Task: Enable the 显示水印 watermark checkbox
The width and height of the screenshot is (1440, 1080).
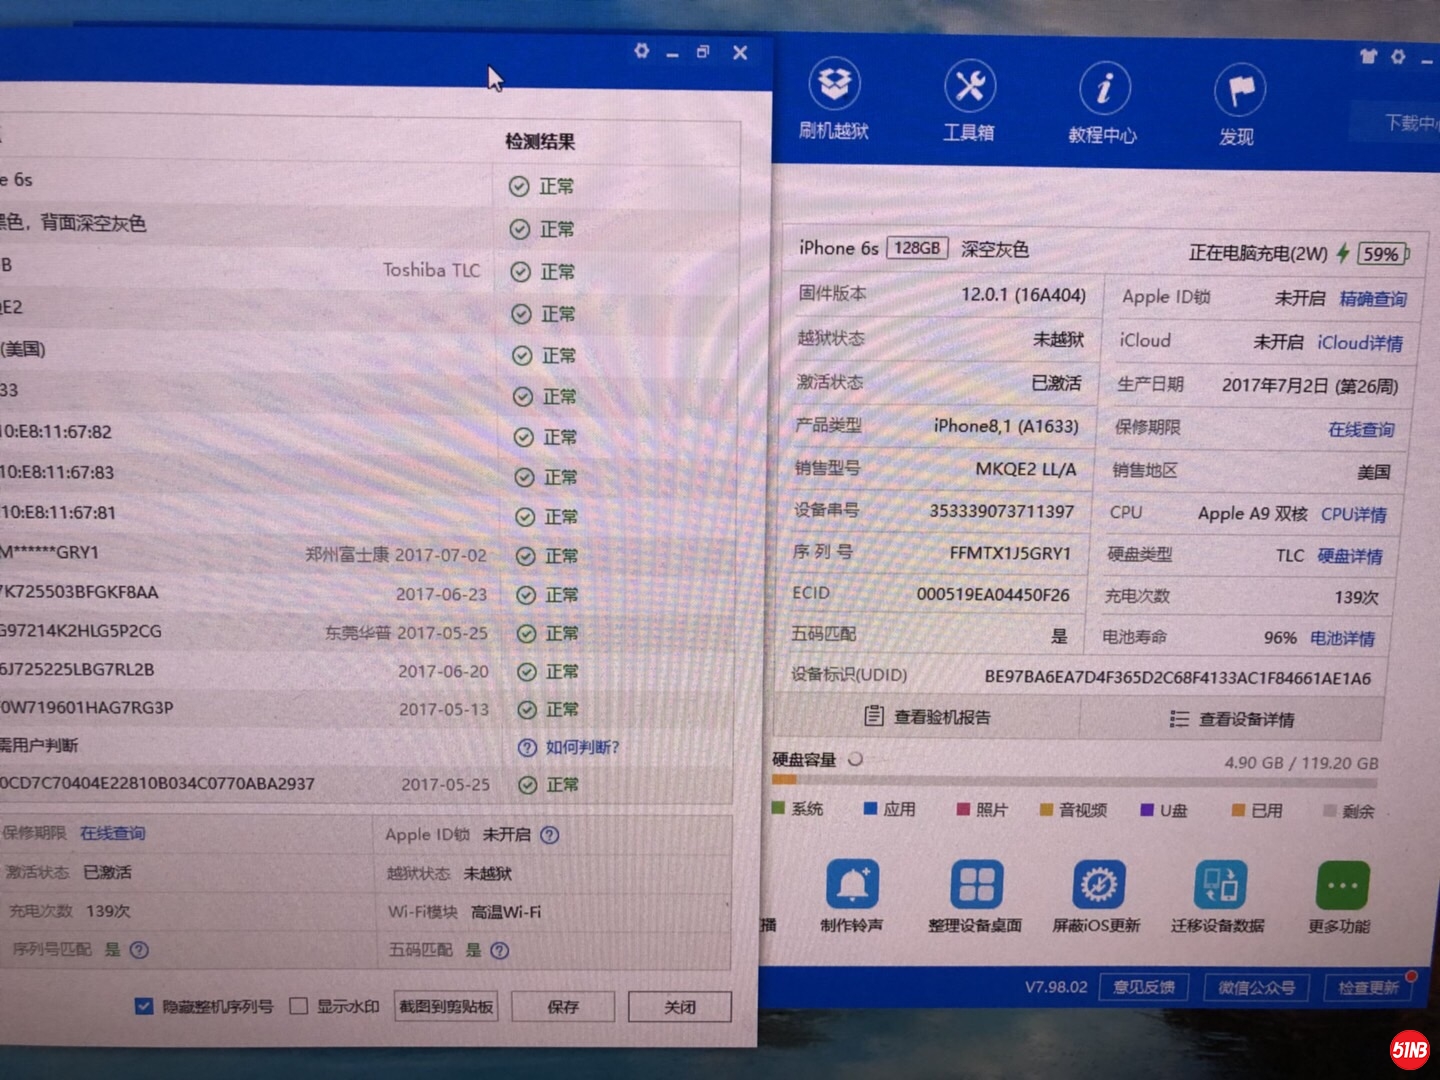Action: 298,1006
